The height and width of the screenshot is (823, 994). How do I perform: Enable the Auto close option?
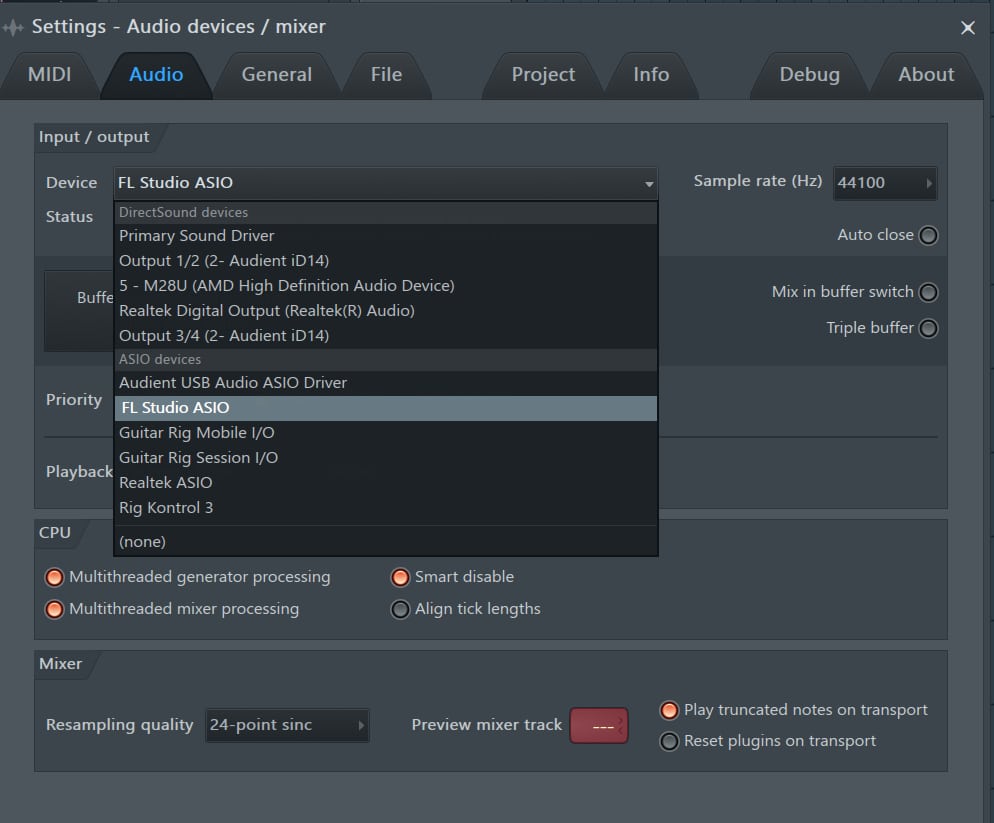(x=928, y=236)
